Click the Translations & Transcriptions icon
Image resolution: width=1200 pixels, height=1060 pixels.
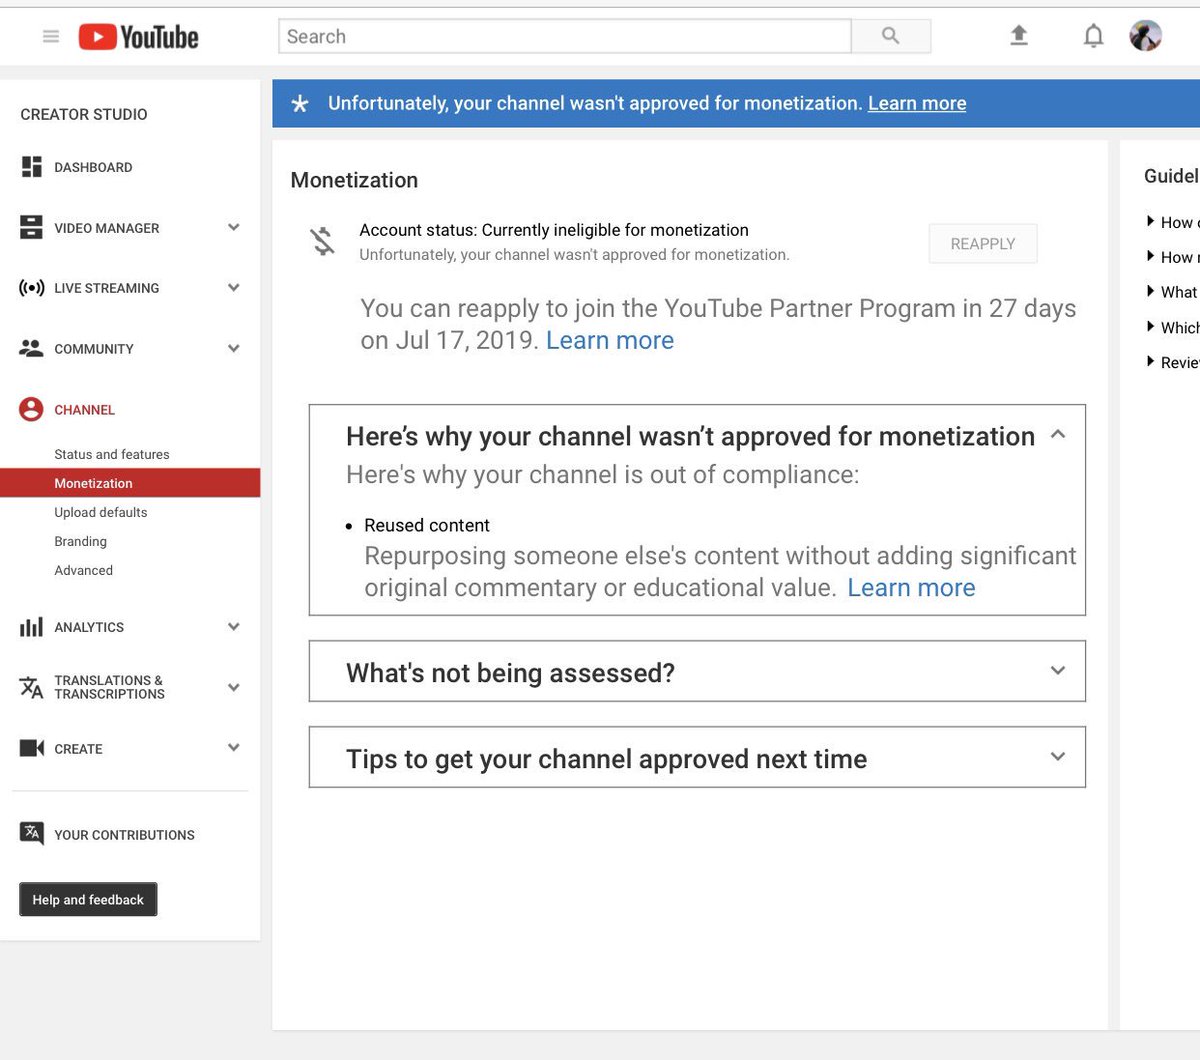pyautogui.click(x=32, y=687)
